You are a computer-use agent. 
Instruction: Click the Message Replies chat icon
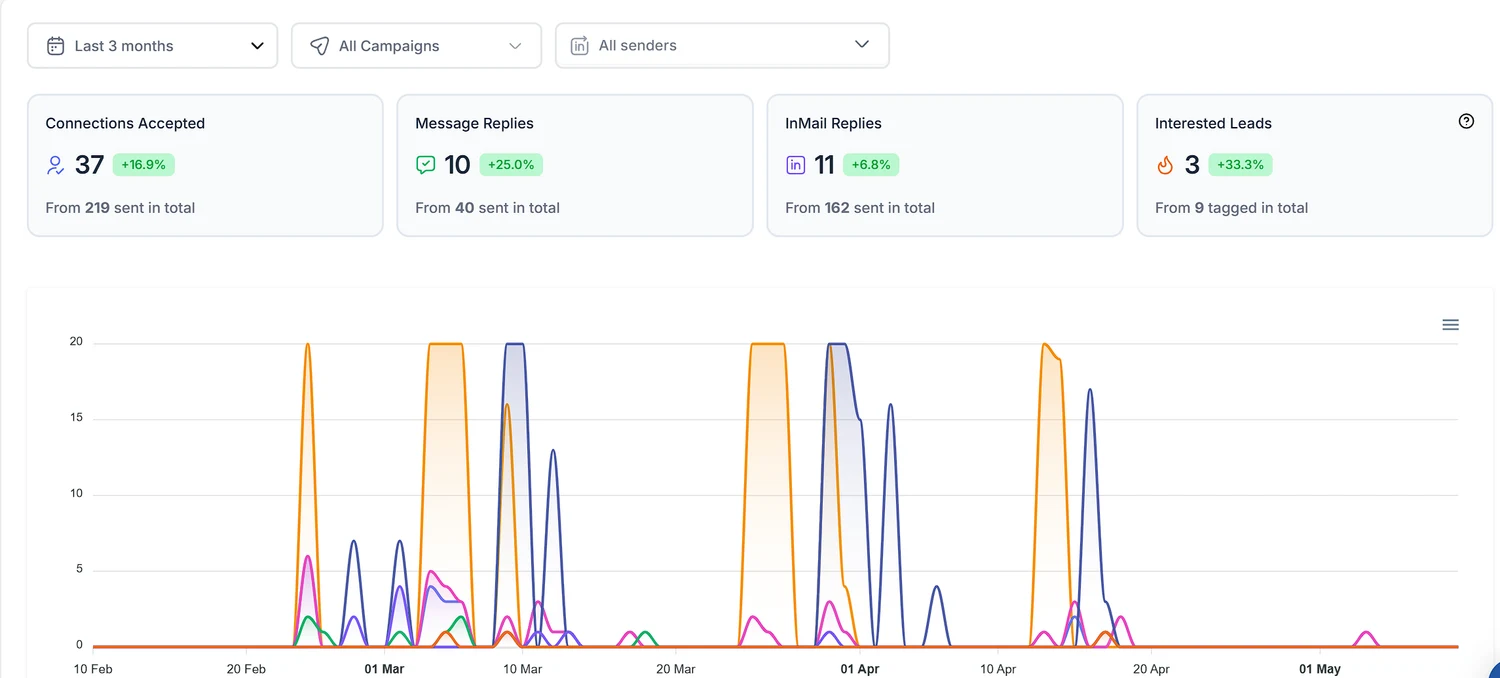point(426,165)
